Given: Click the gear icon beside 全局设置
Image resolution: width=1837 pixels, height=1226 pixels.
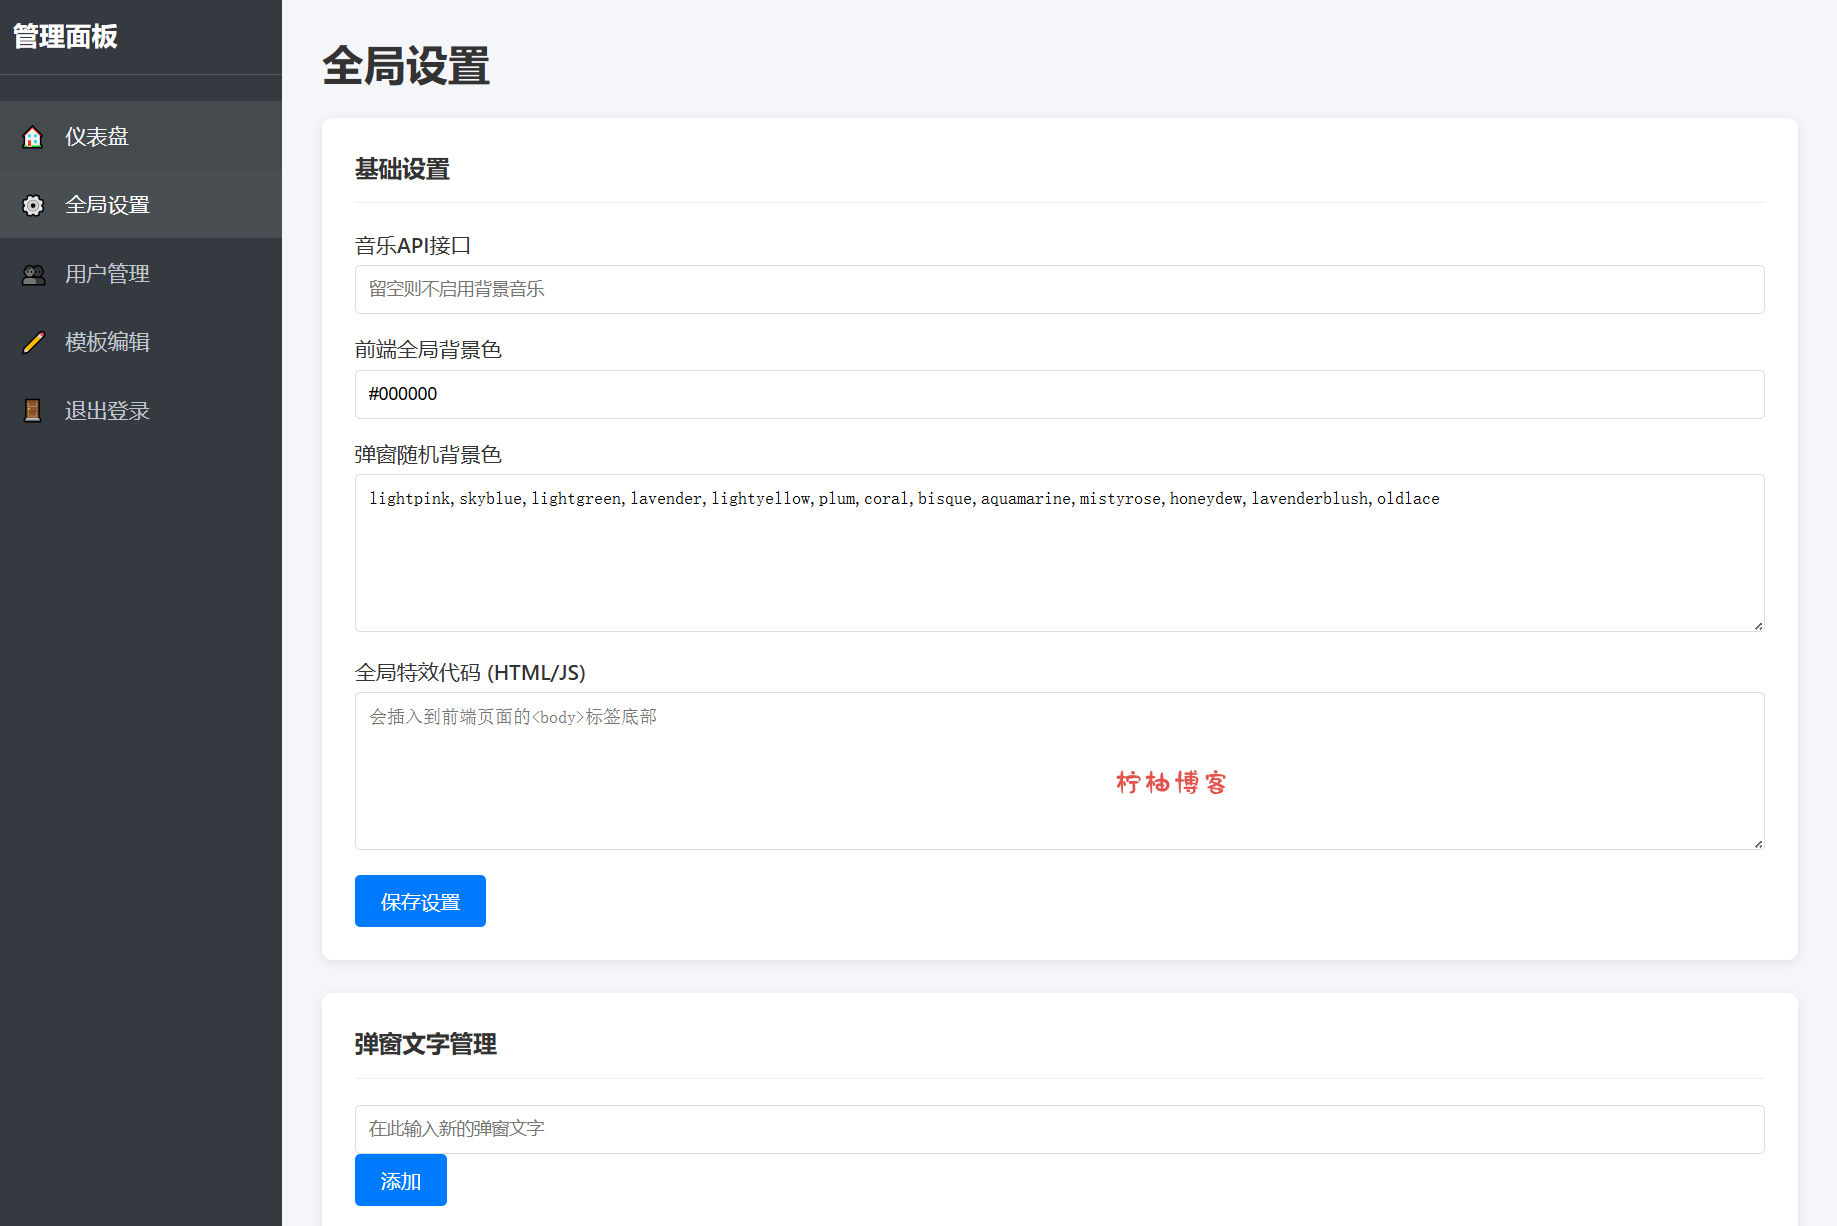Looking at the screenshot, I should point(33,205).
